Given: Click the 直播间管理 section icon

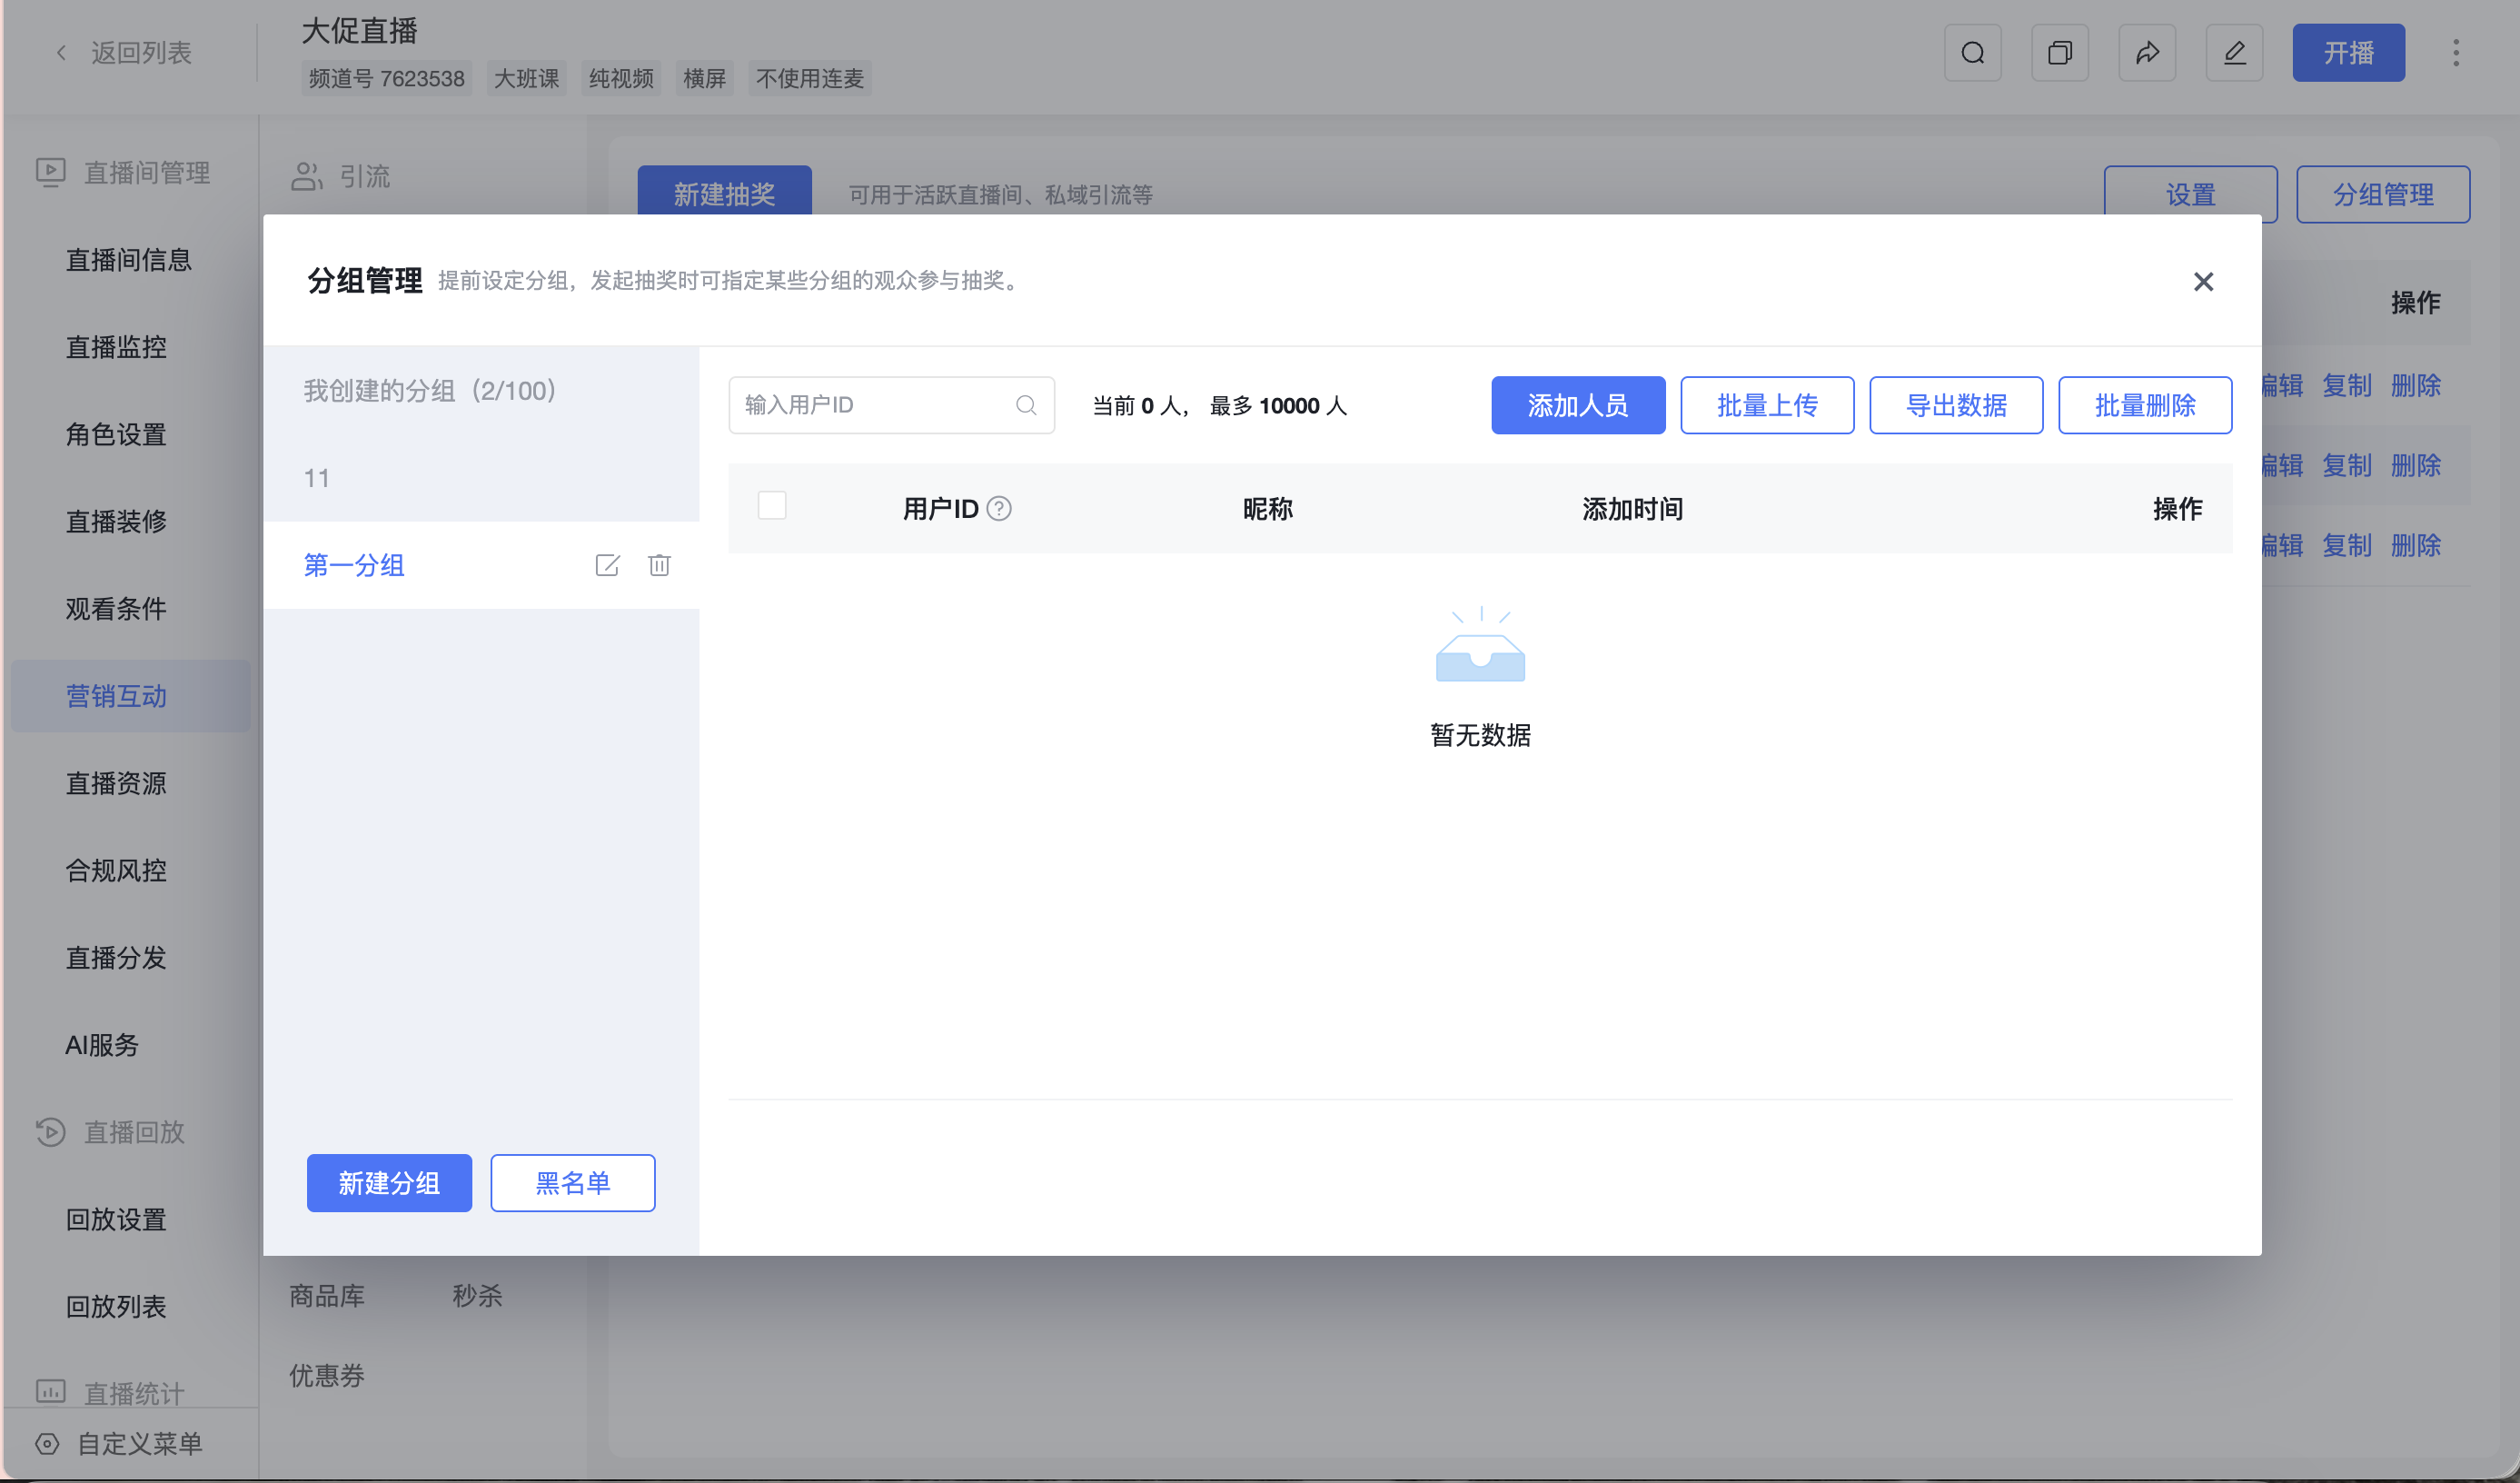Looking at the screenshot, I should (x=51, y=172).
